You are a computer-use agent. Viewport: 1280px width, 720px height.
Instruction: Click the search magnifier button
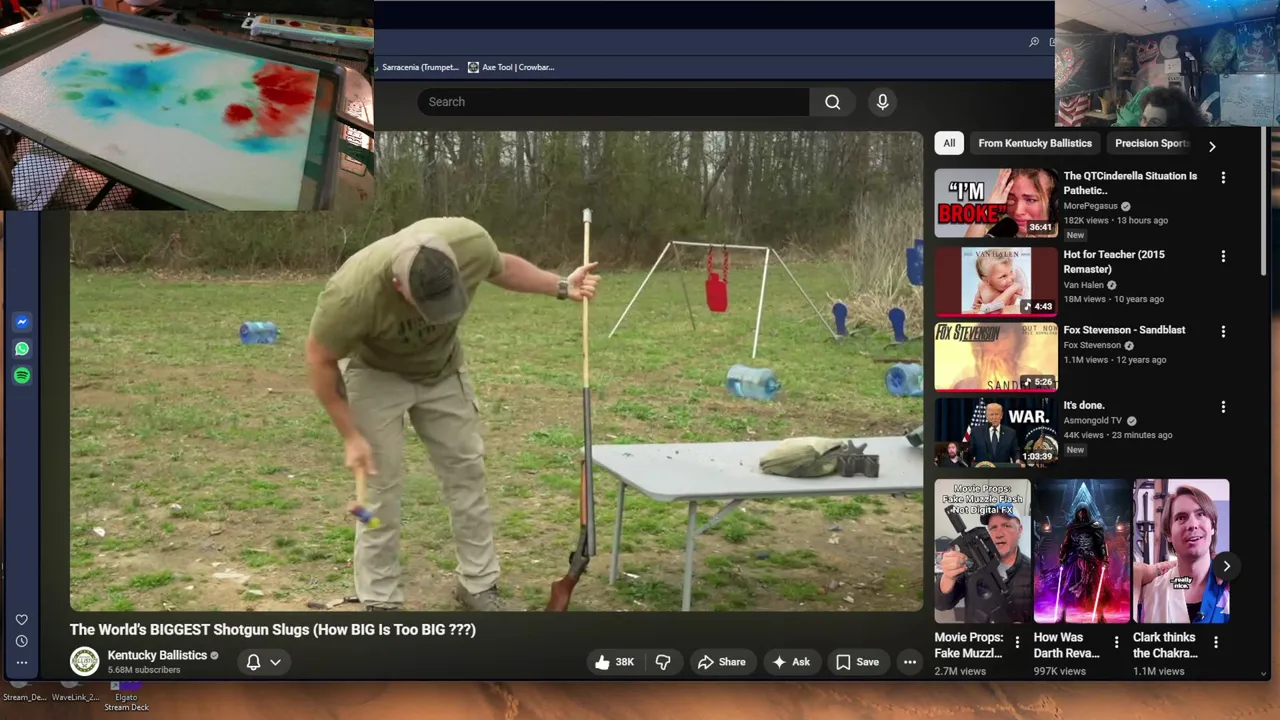[x=832, y=102]
